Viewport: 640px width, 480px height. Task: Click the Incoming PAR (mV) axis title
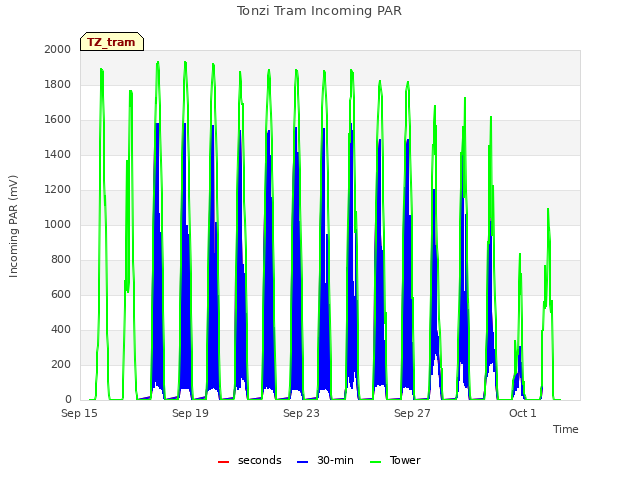[13, 226]
